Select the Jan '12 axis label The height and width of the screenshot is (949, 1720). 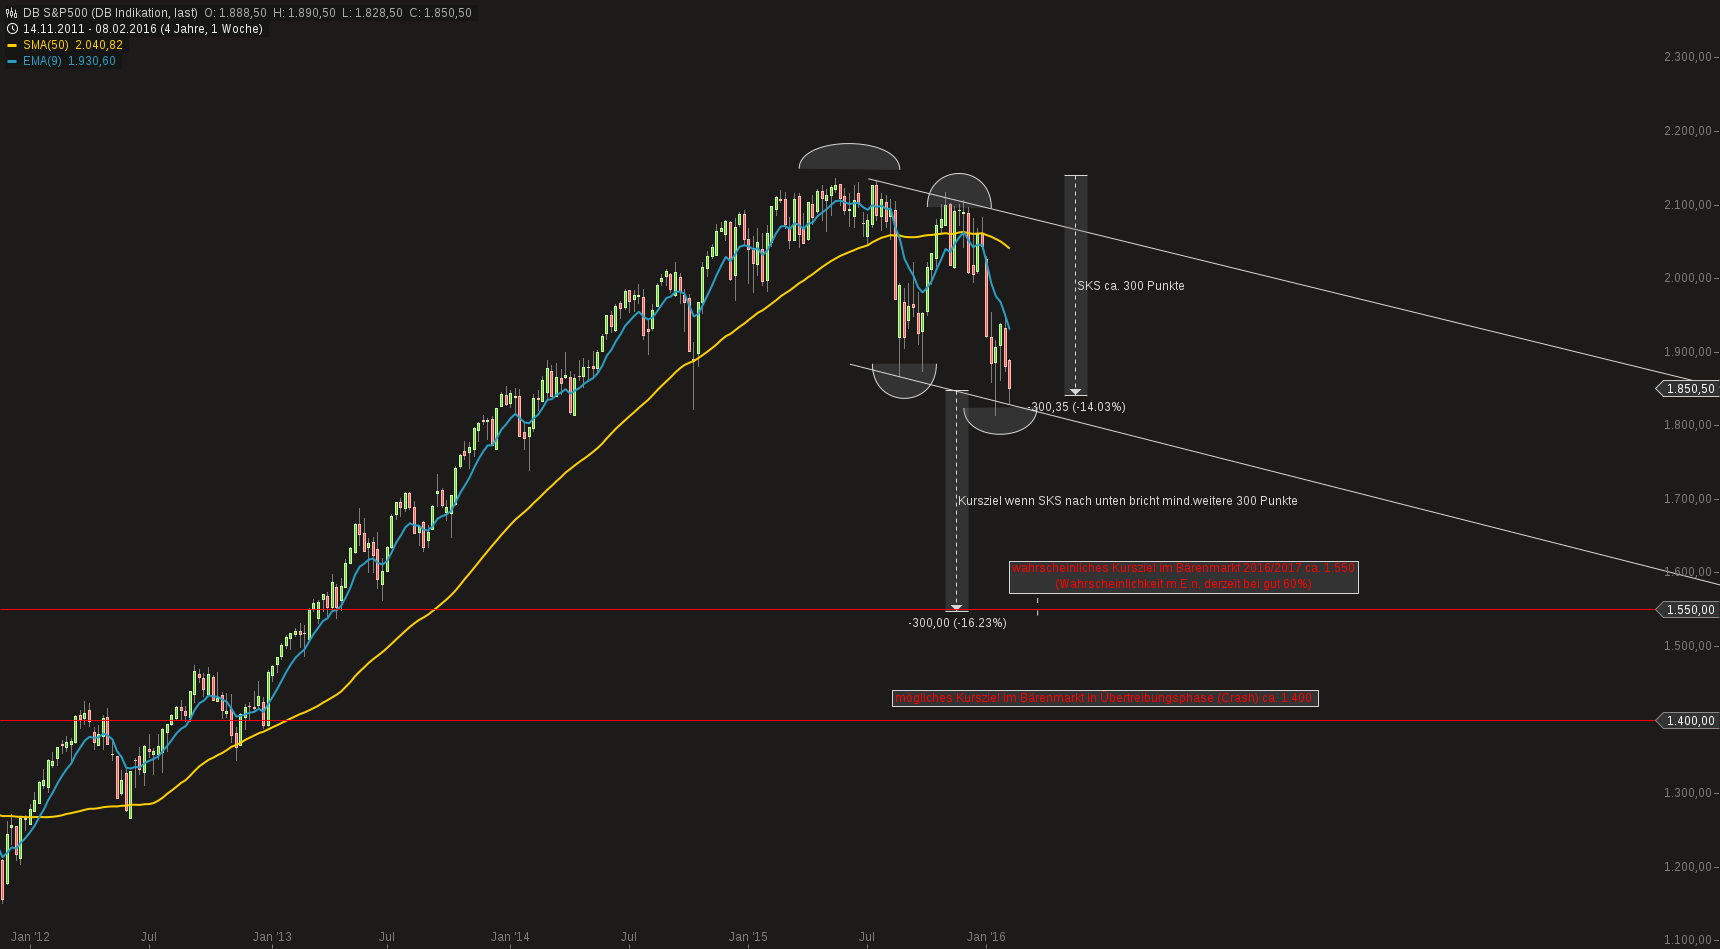coord(28,937)
